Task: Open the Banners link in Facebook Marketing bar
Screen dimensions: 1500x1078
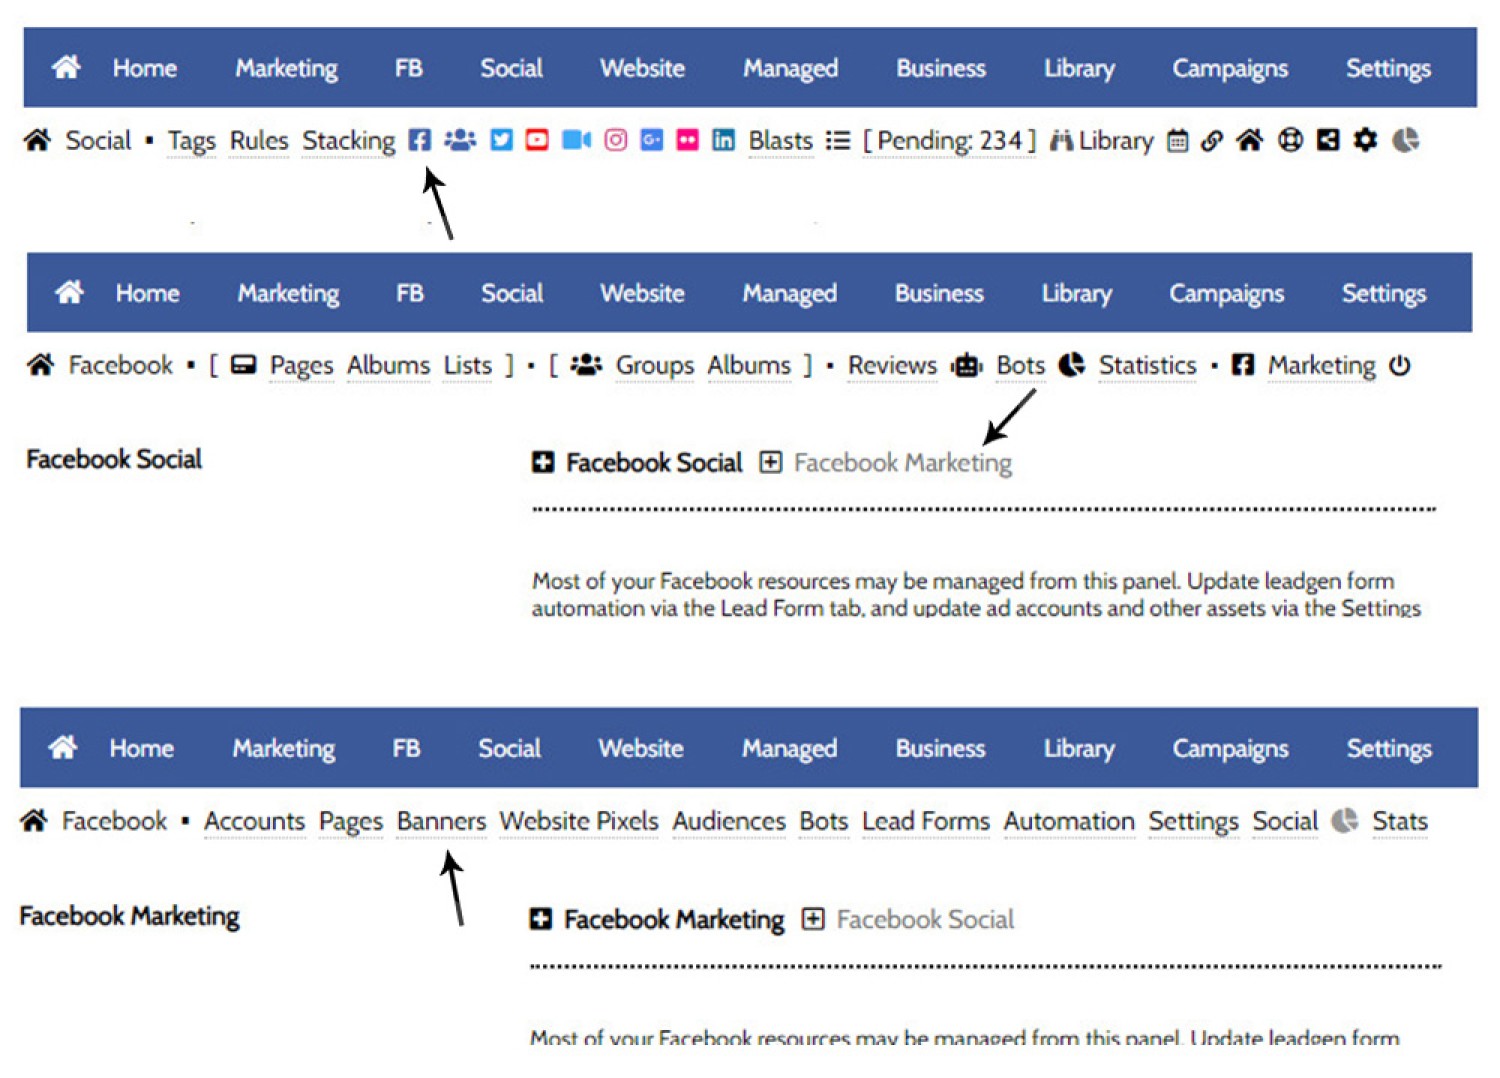Action: pyautogui.click(x=441, y=822)
